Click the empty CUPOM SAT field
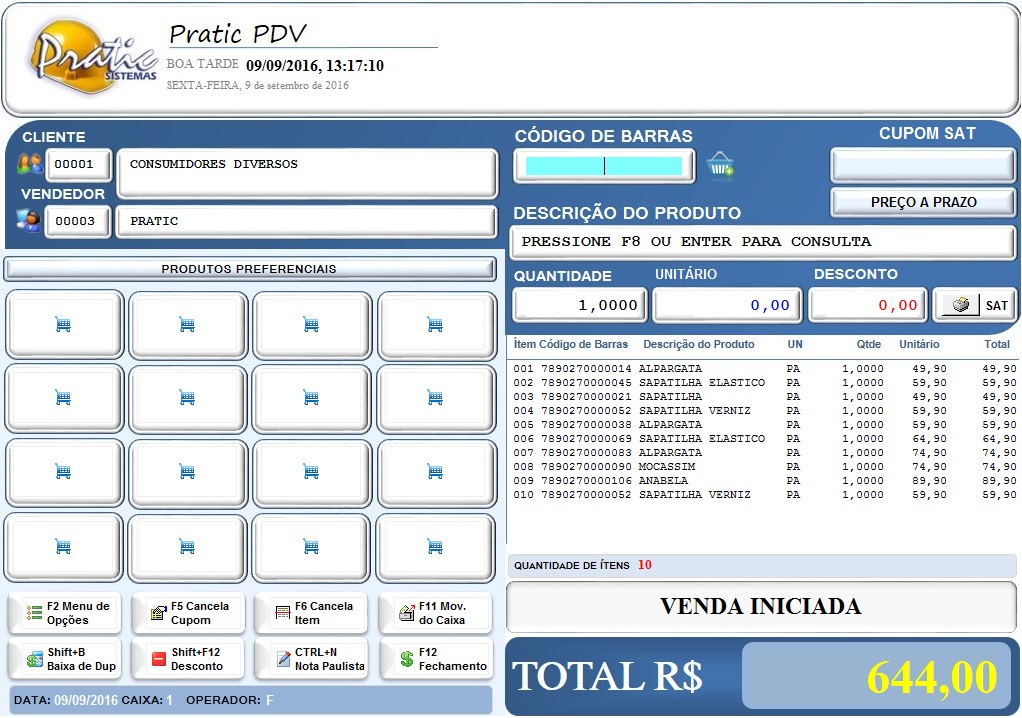This screenshot has width=1022, height=718. [x=923, y=165]
